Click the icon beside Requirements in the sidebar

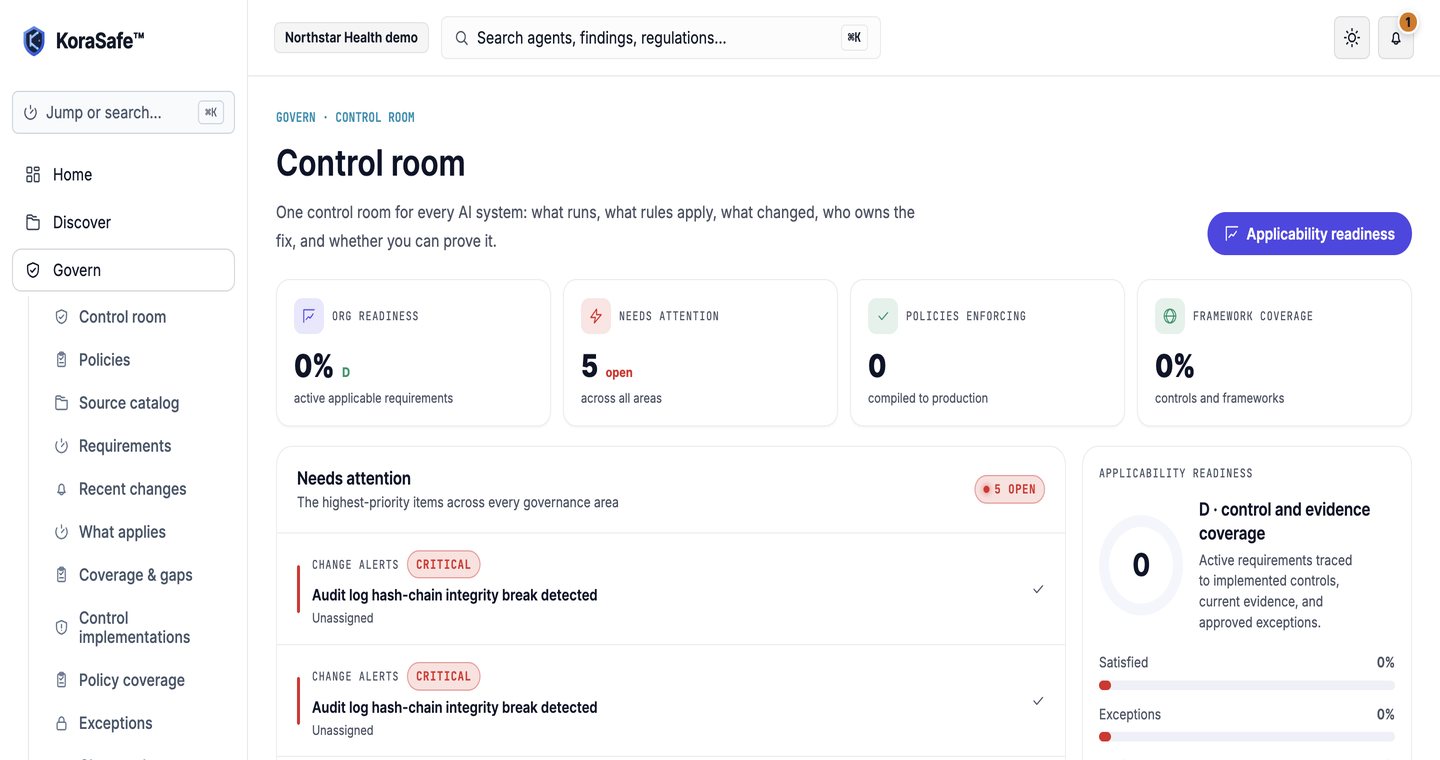(61, 446)
